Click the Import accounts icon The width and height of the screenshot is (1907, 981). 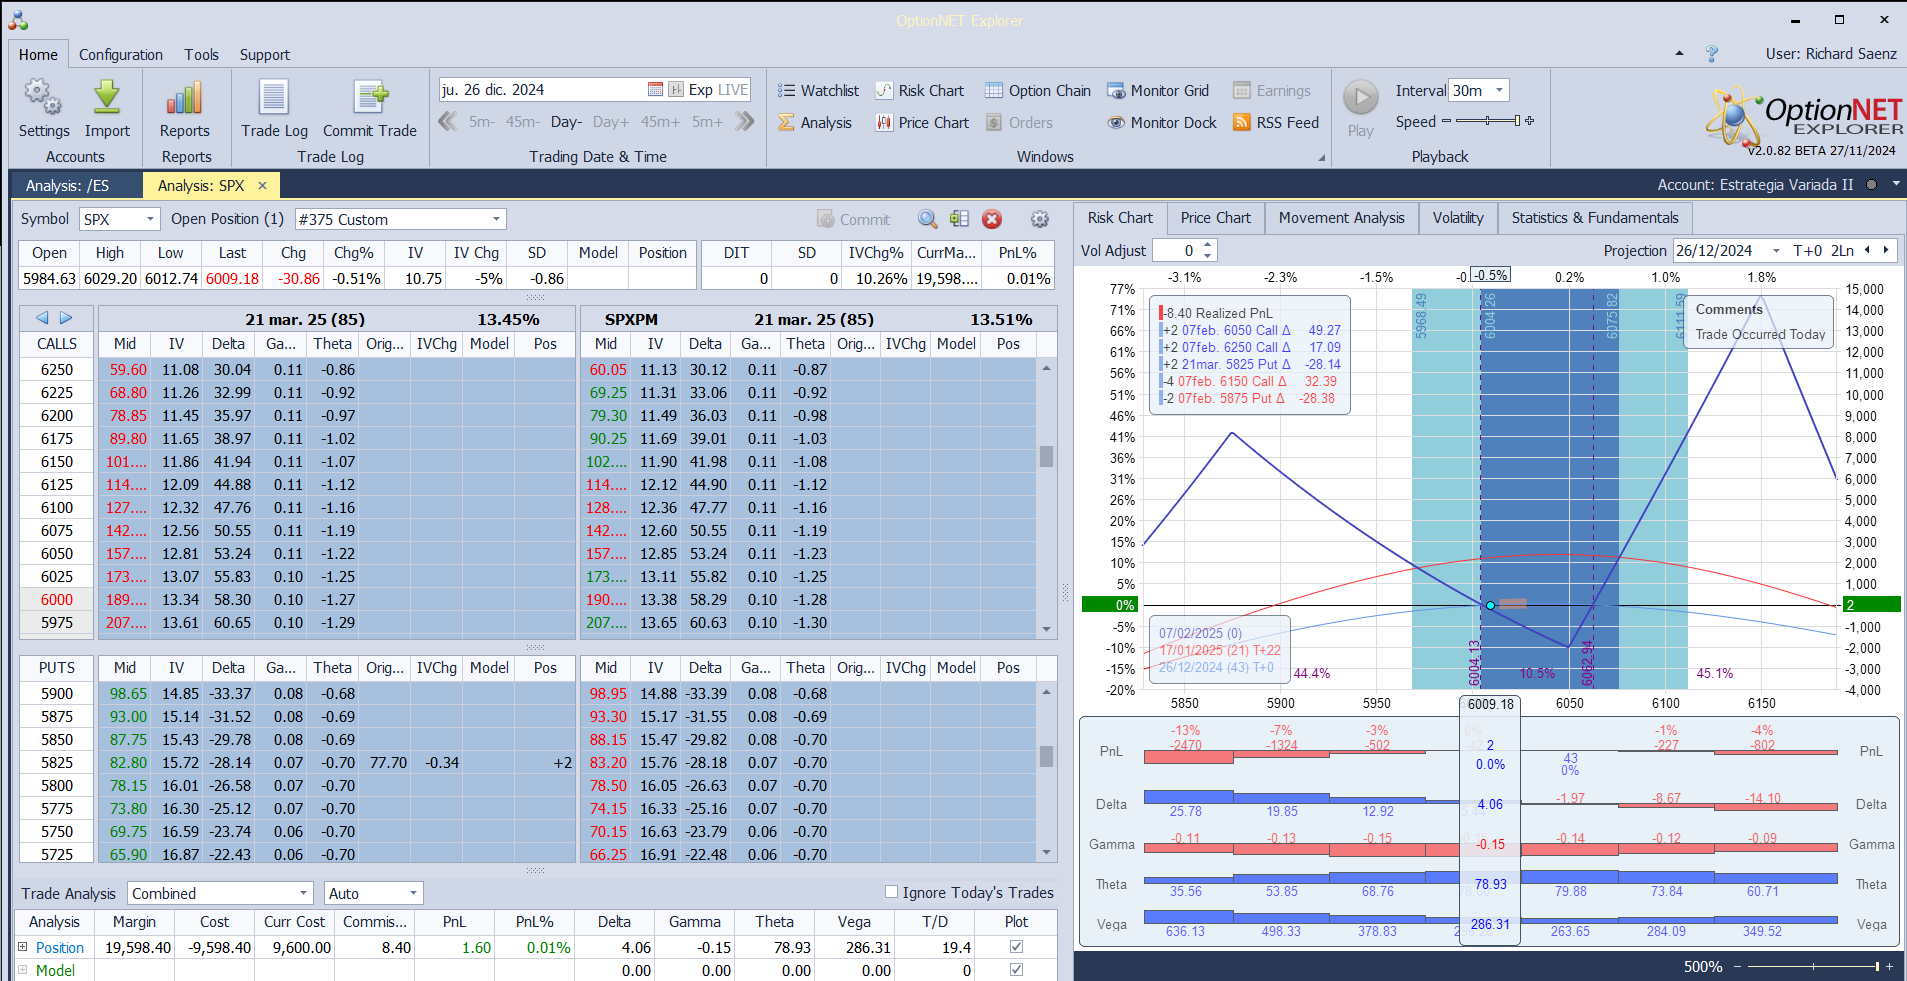tap(107, 98)
